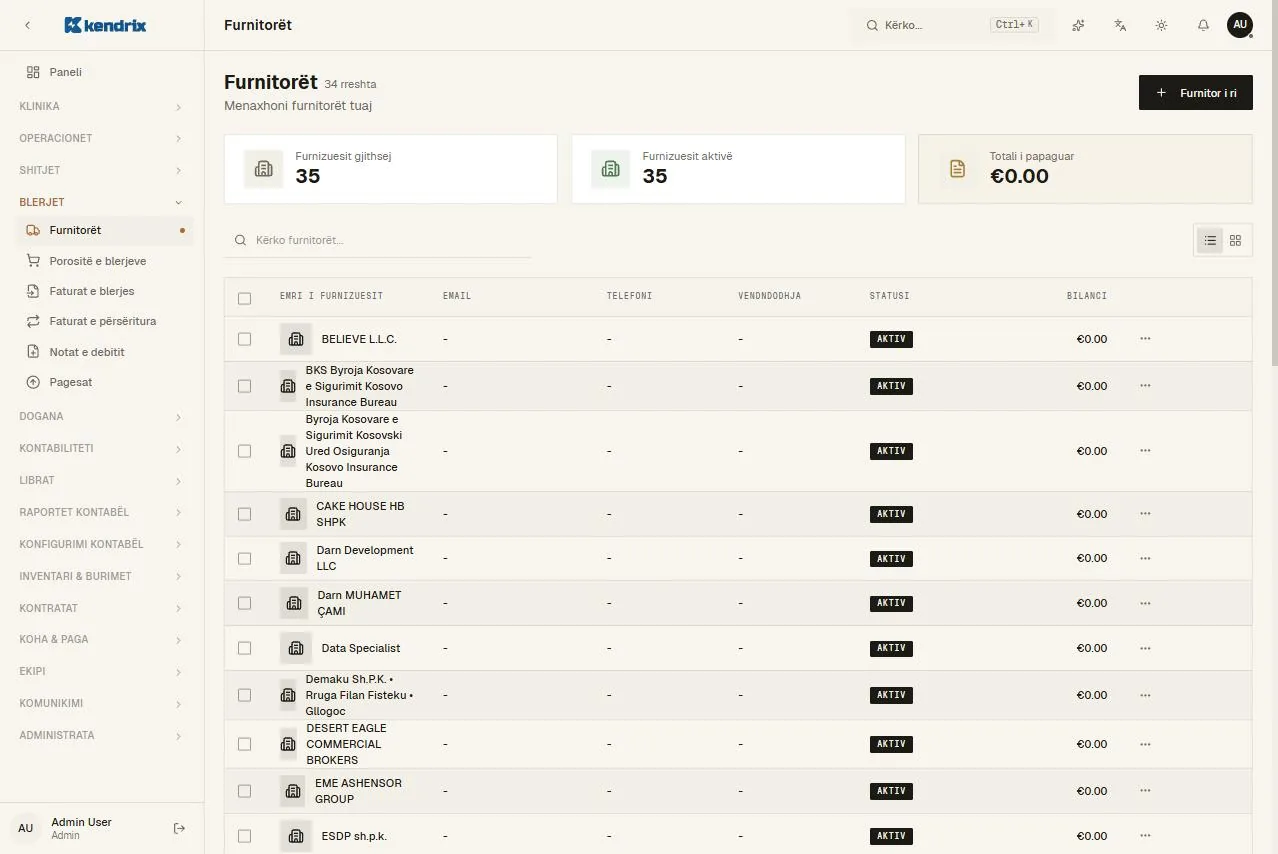Open Faturat e blerjes page

click(105, 291)
